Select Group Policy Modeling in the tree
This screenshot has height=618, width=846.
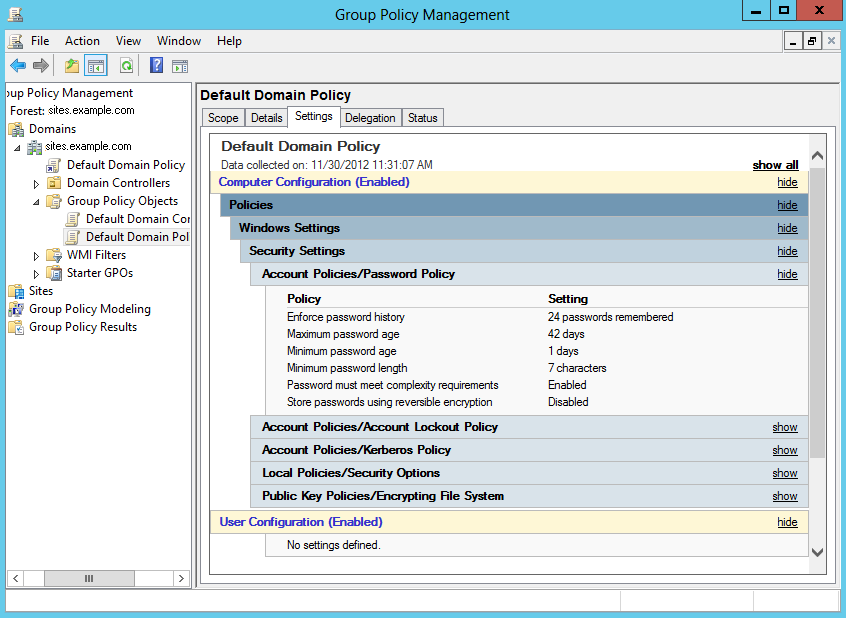[x=90, y=309]
